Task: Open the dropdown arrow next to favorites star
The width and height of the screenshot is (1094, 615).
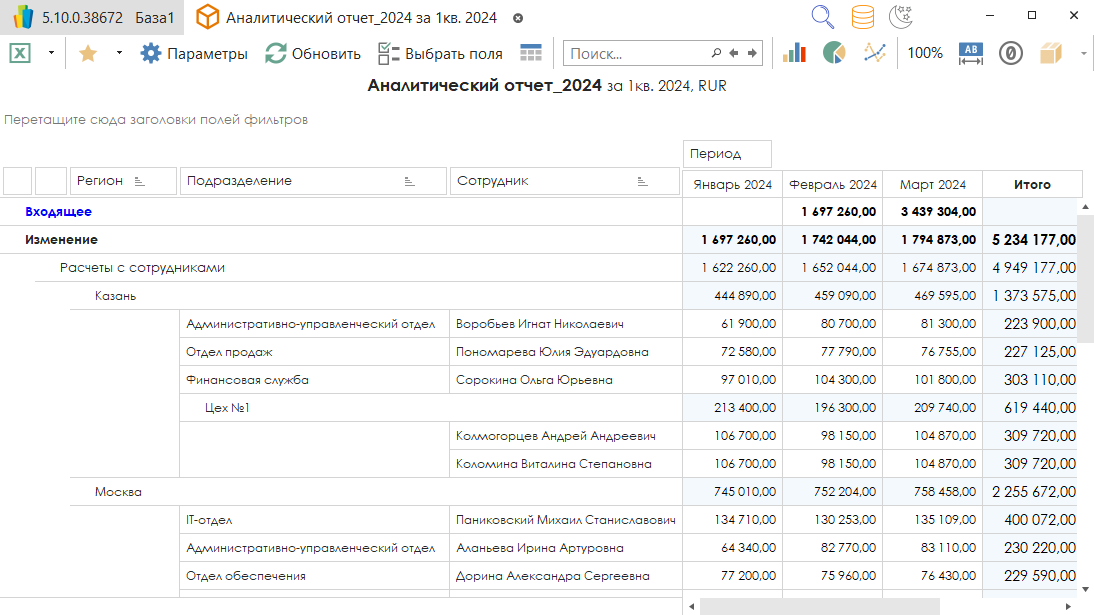Action: tap(119, 53)
